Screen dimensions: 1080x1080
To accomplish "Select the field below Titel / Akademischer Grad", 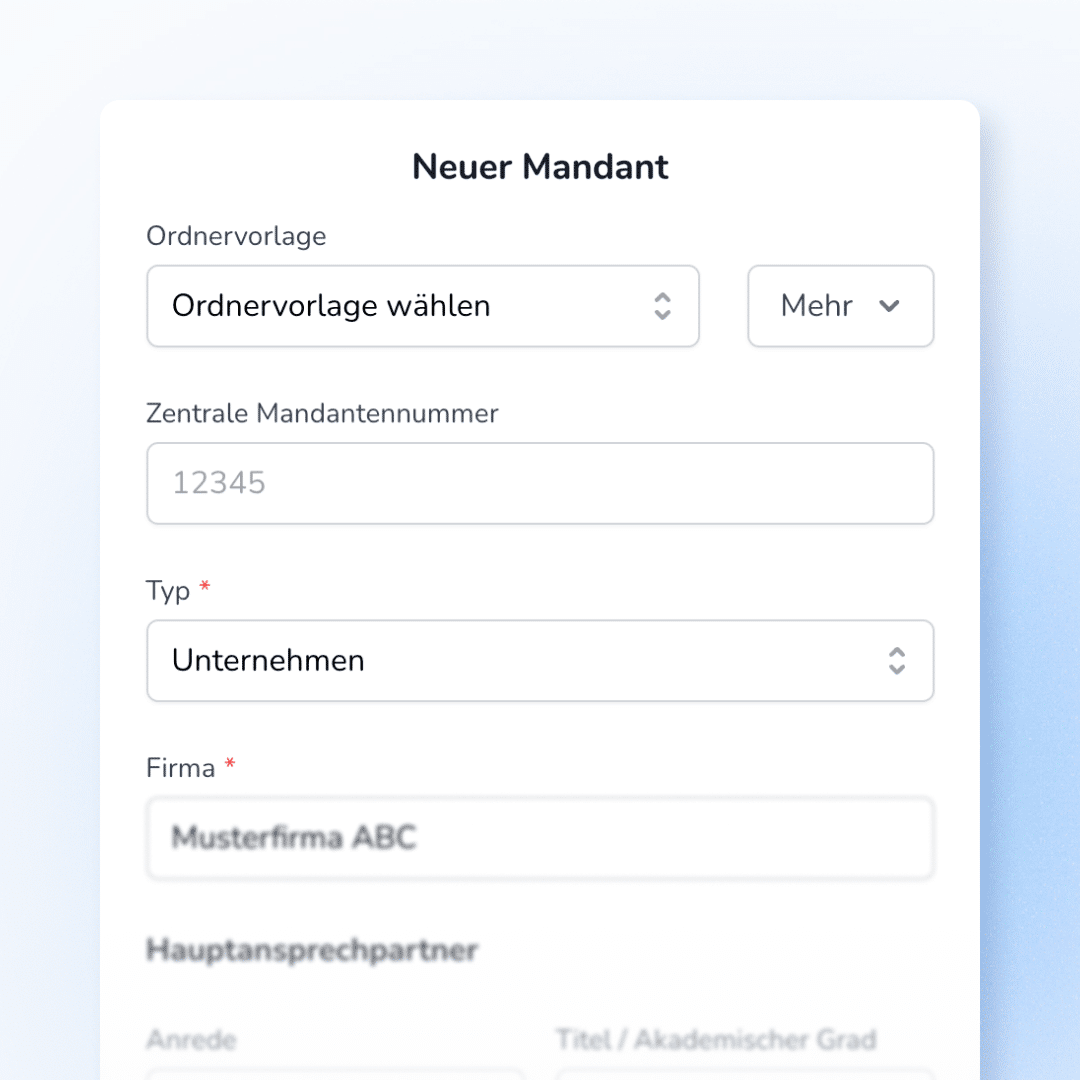I will (744, 1074).
